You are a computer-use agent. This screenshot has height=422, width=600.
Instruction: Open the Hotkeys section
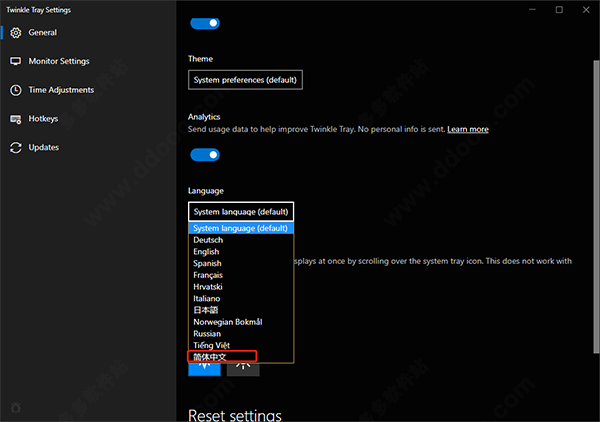pyautogui.click(x=88, y=119)
